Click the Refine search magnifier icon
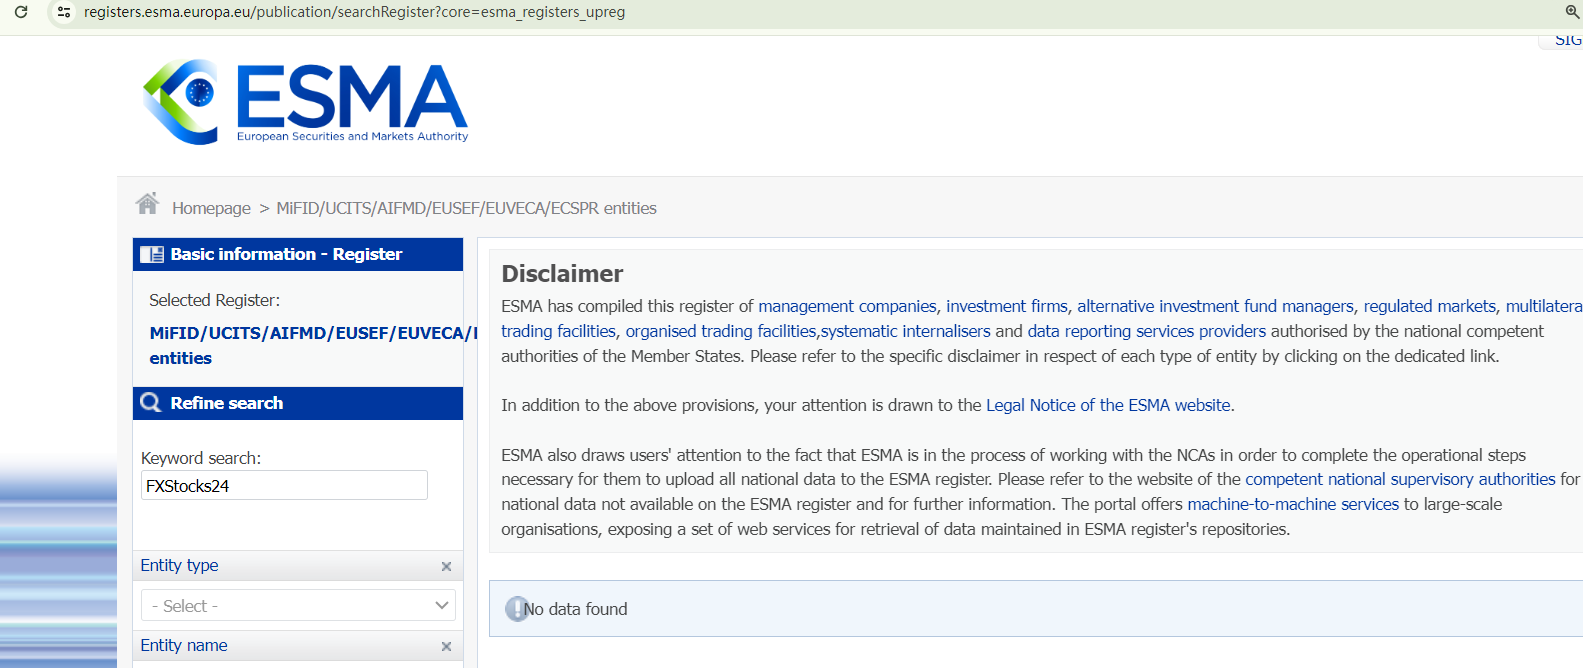1583x668 pixels. point(151,403)
